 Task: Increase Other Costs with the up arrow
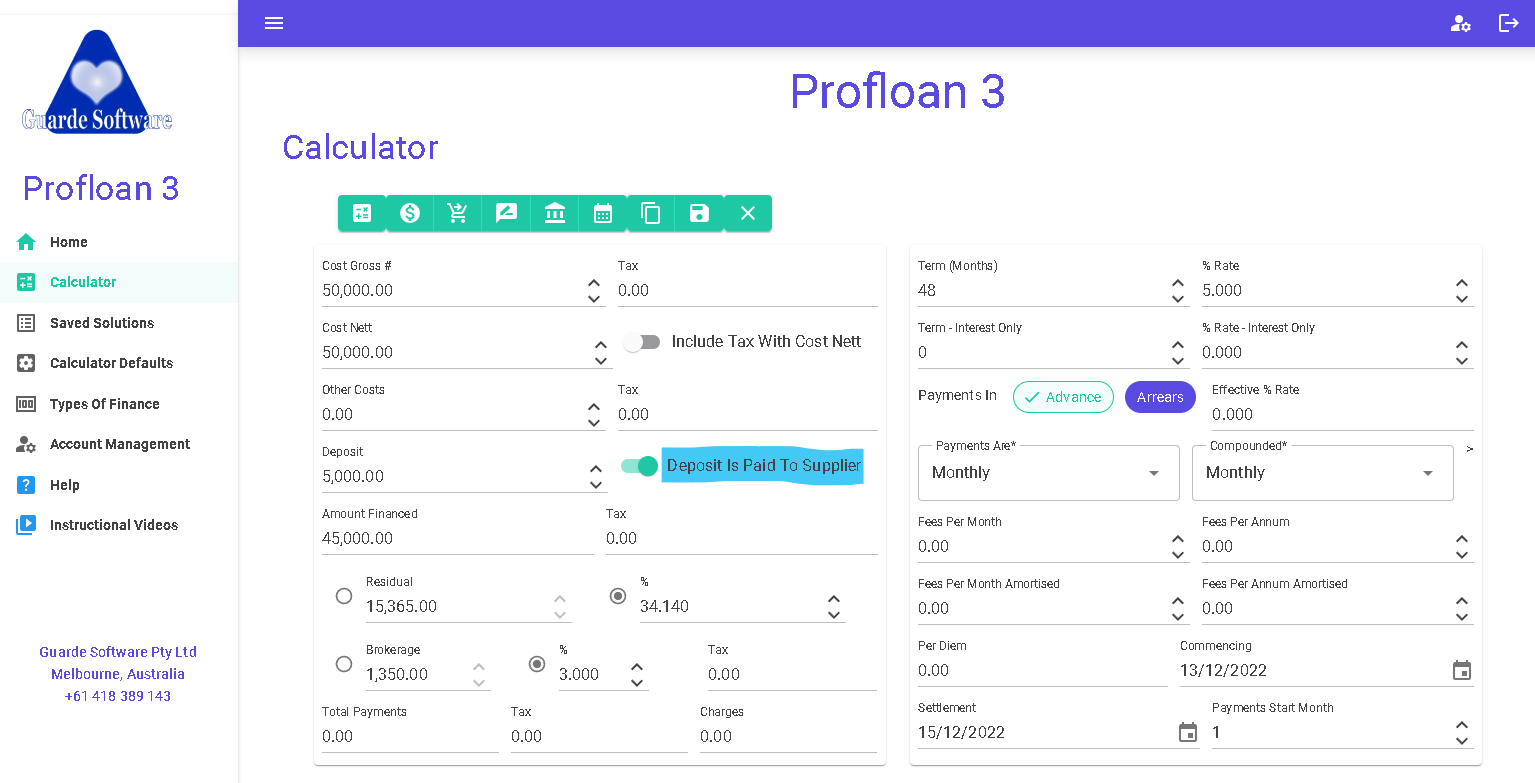tap(594, 407)
